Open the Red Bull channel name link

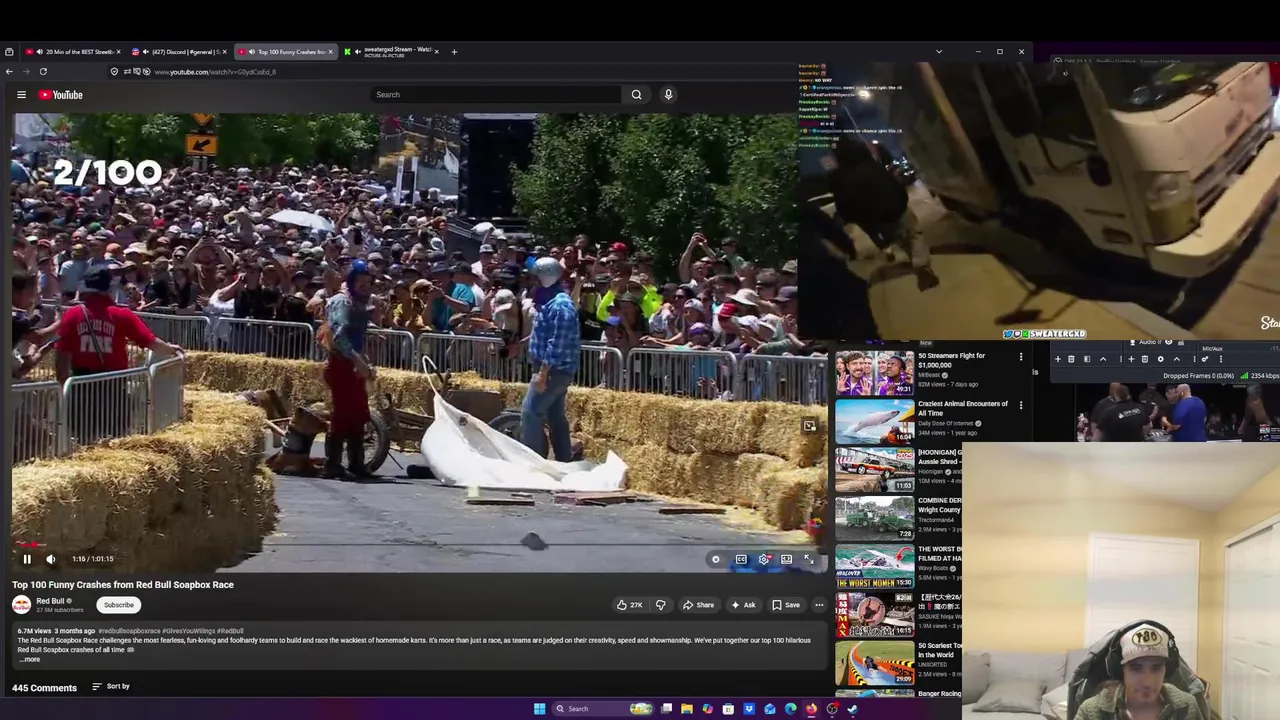point(50,601)
